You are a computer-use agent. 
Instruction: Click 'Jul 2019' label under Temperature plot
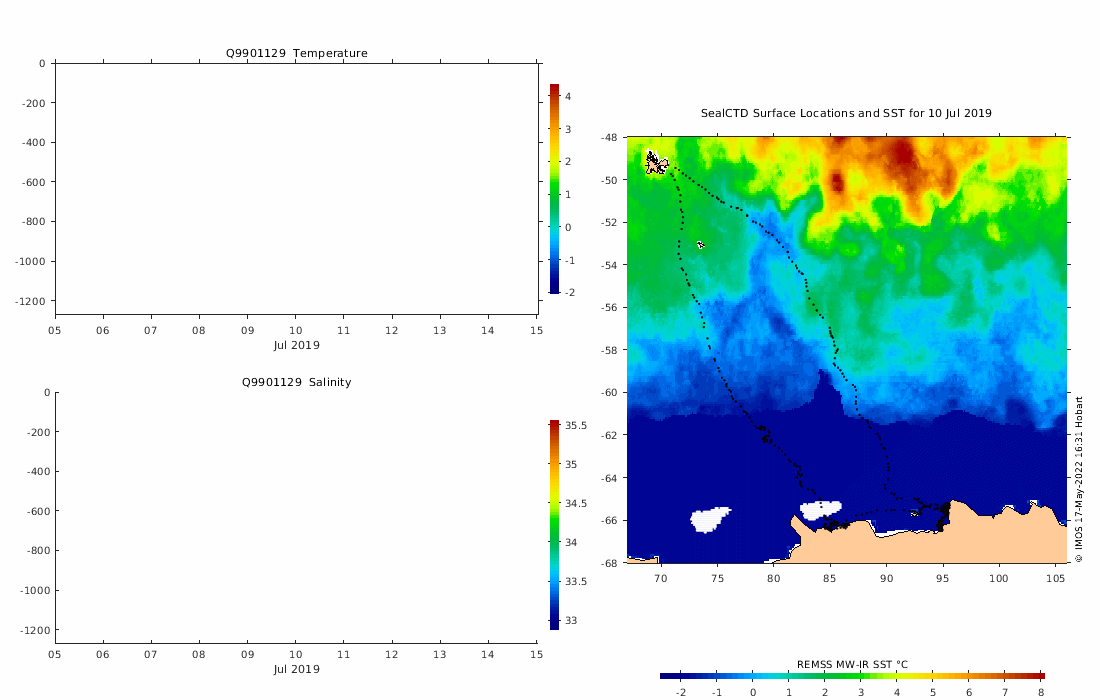pyautogui.click(x=296, y=345)
